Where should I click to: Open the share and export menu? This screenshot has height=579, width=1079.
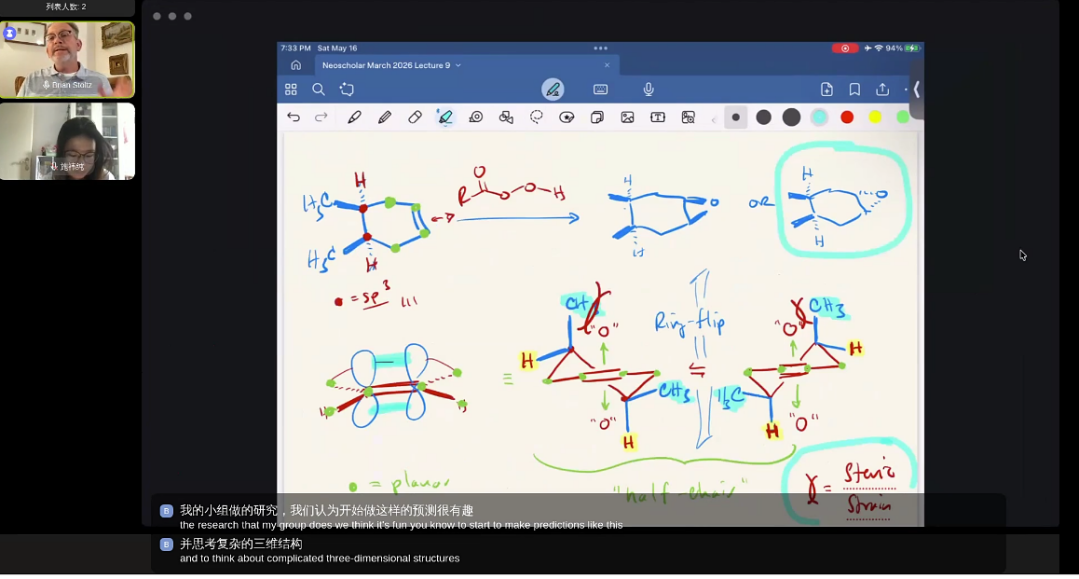pos(882,90)
